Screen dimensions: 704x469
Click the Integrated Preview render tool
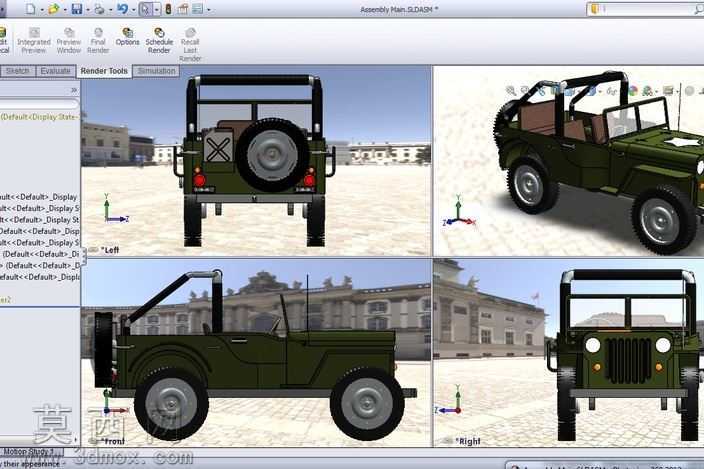34,40
